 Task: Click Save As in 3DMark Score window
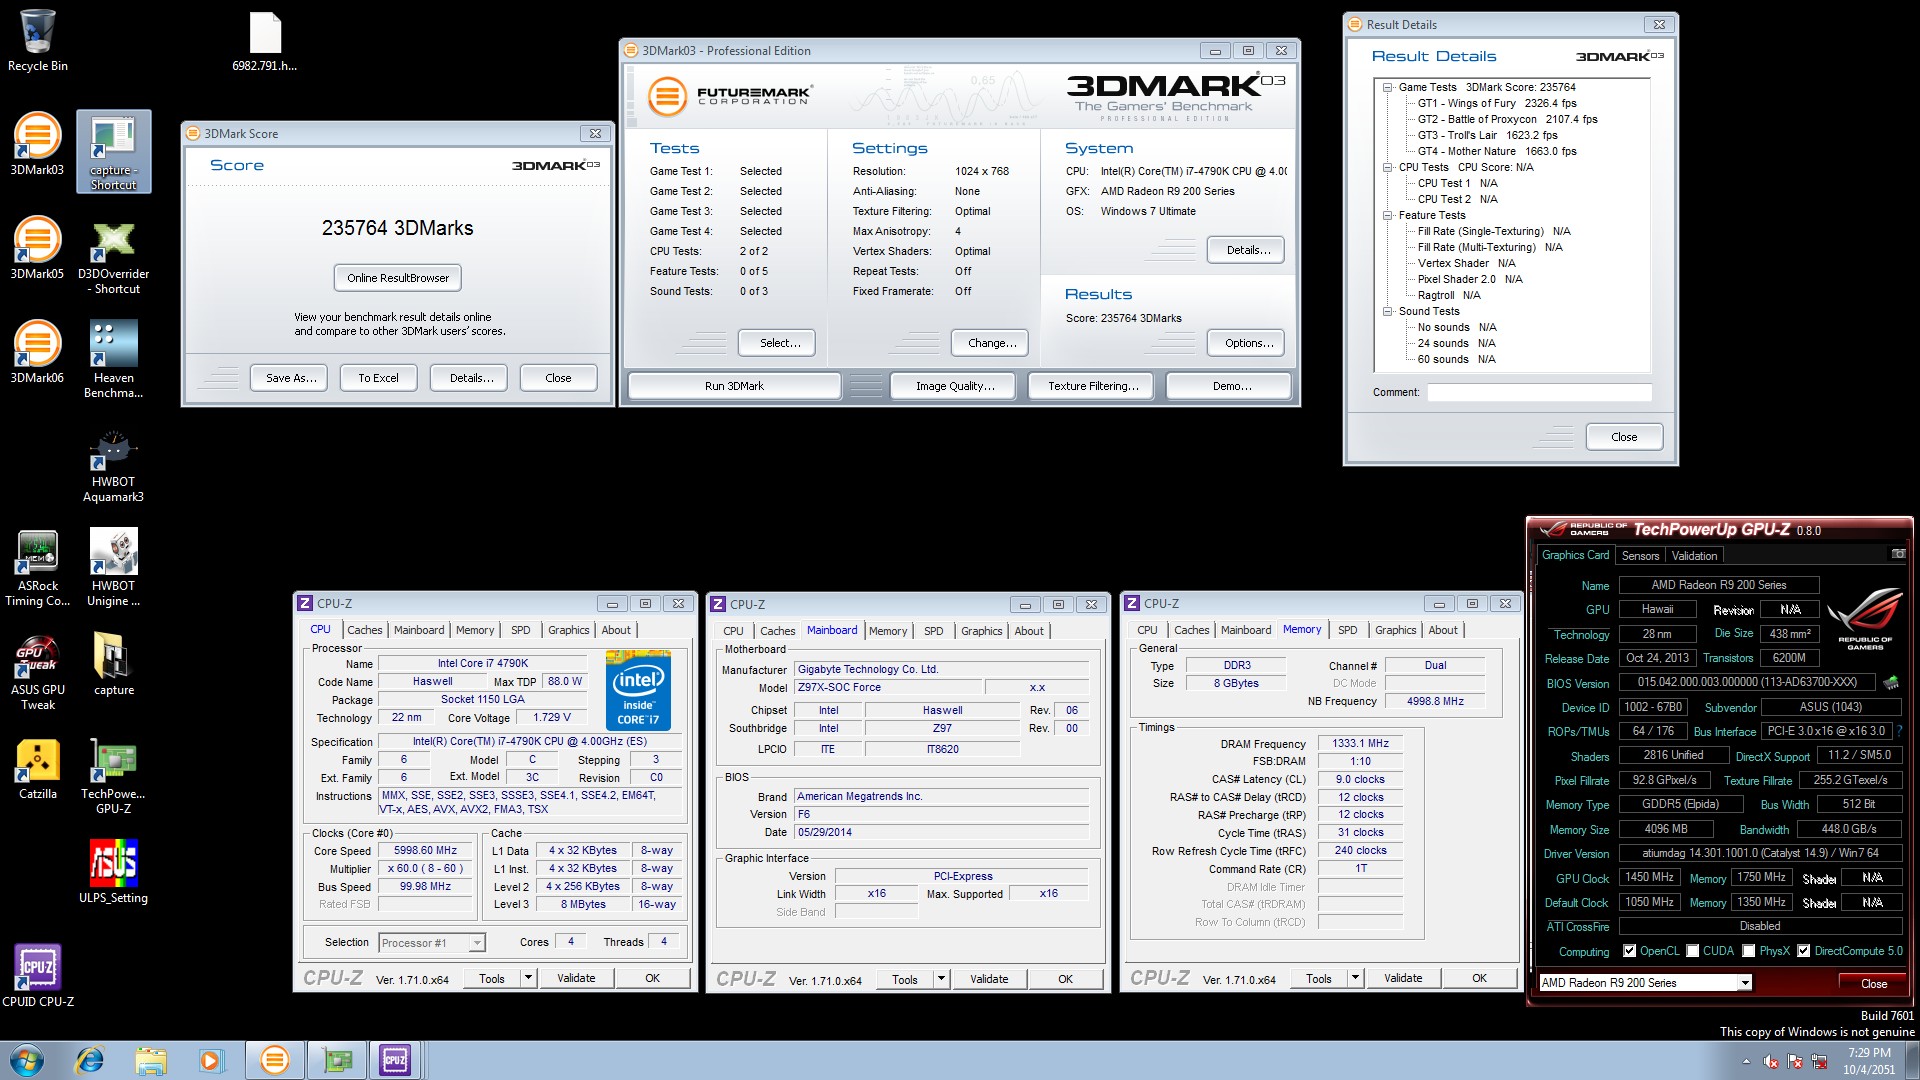(x=291, y=378)
